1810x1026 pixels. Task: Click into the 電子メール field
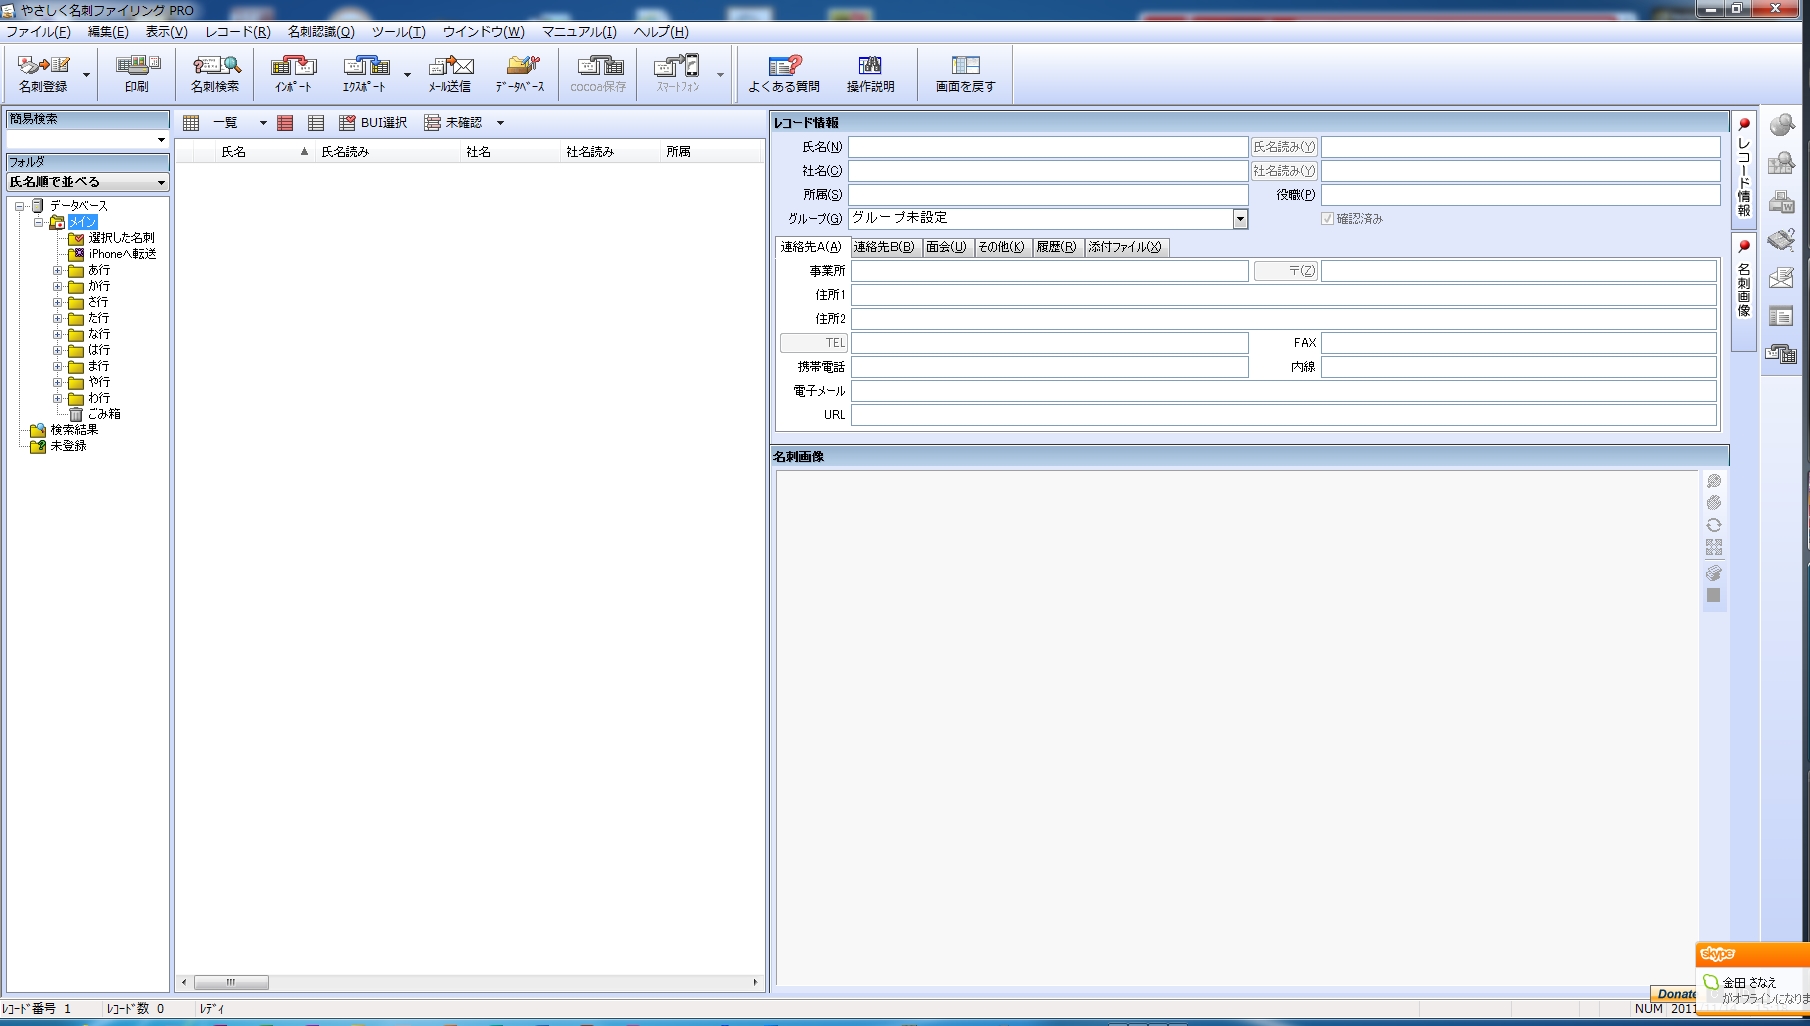point(1284,391)
